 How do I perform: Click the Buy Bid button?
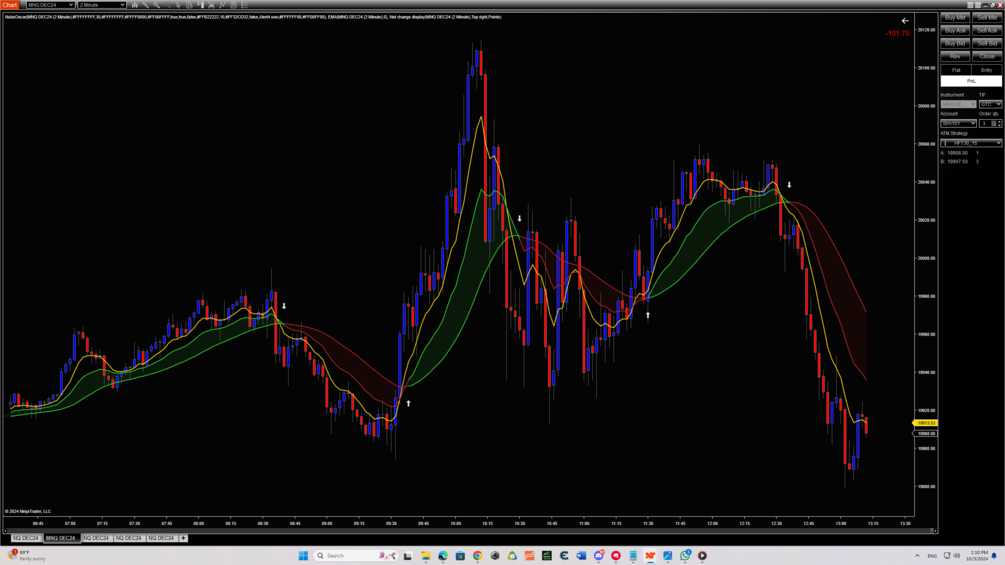[x=955, y=44]
